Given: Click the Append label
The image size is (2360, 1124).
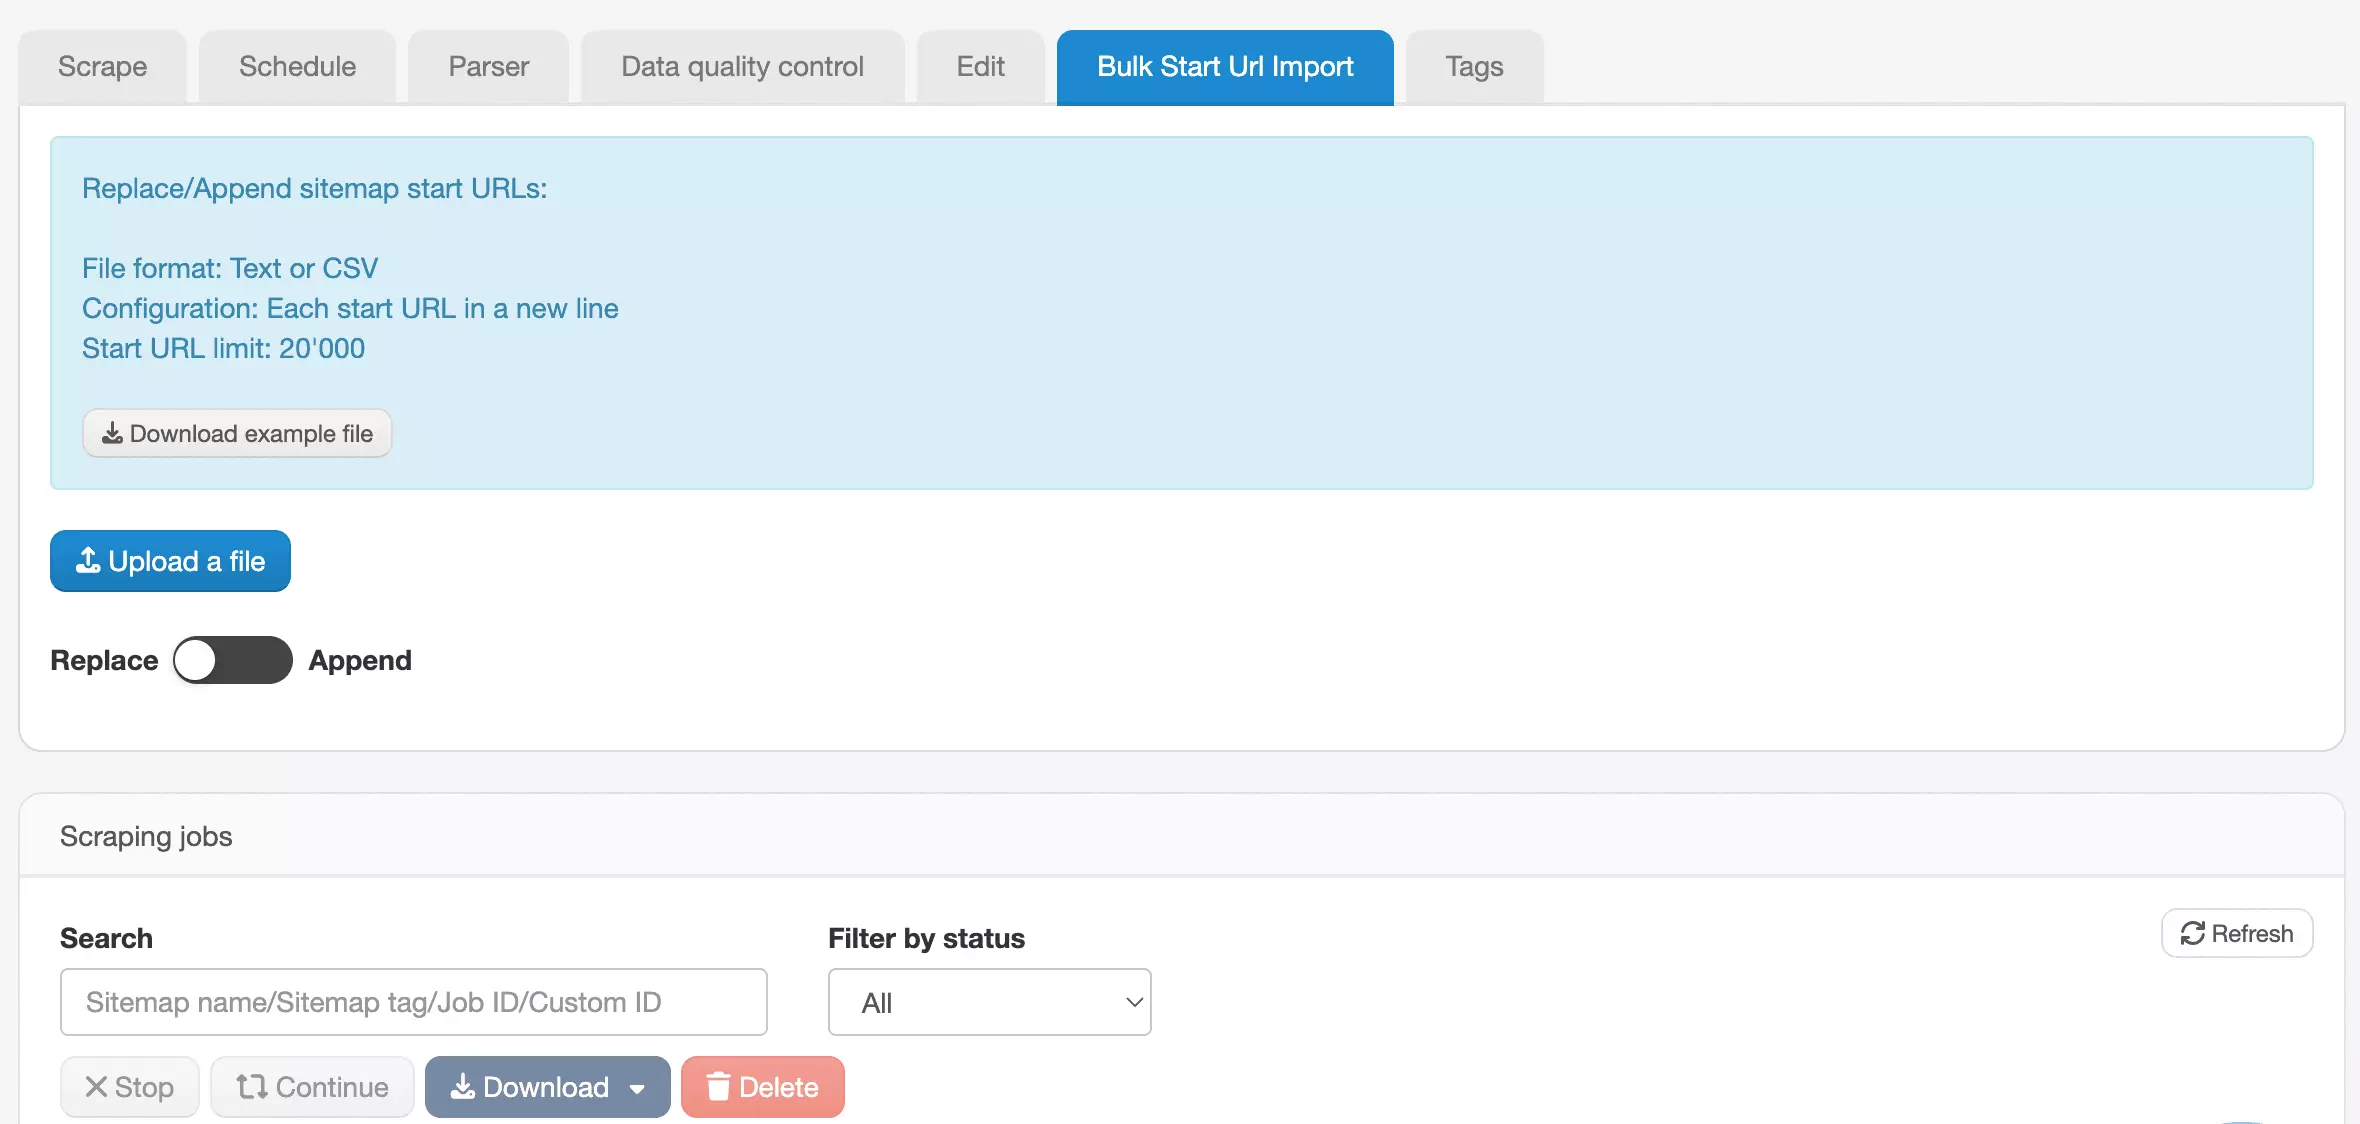Looking at the screenshot, I should point(360,660).
